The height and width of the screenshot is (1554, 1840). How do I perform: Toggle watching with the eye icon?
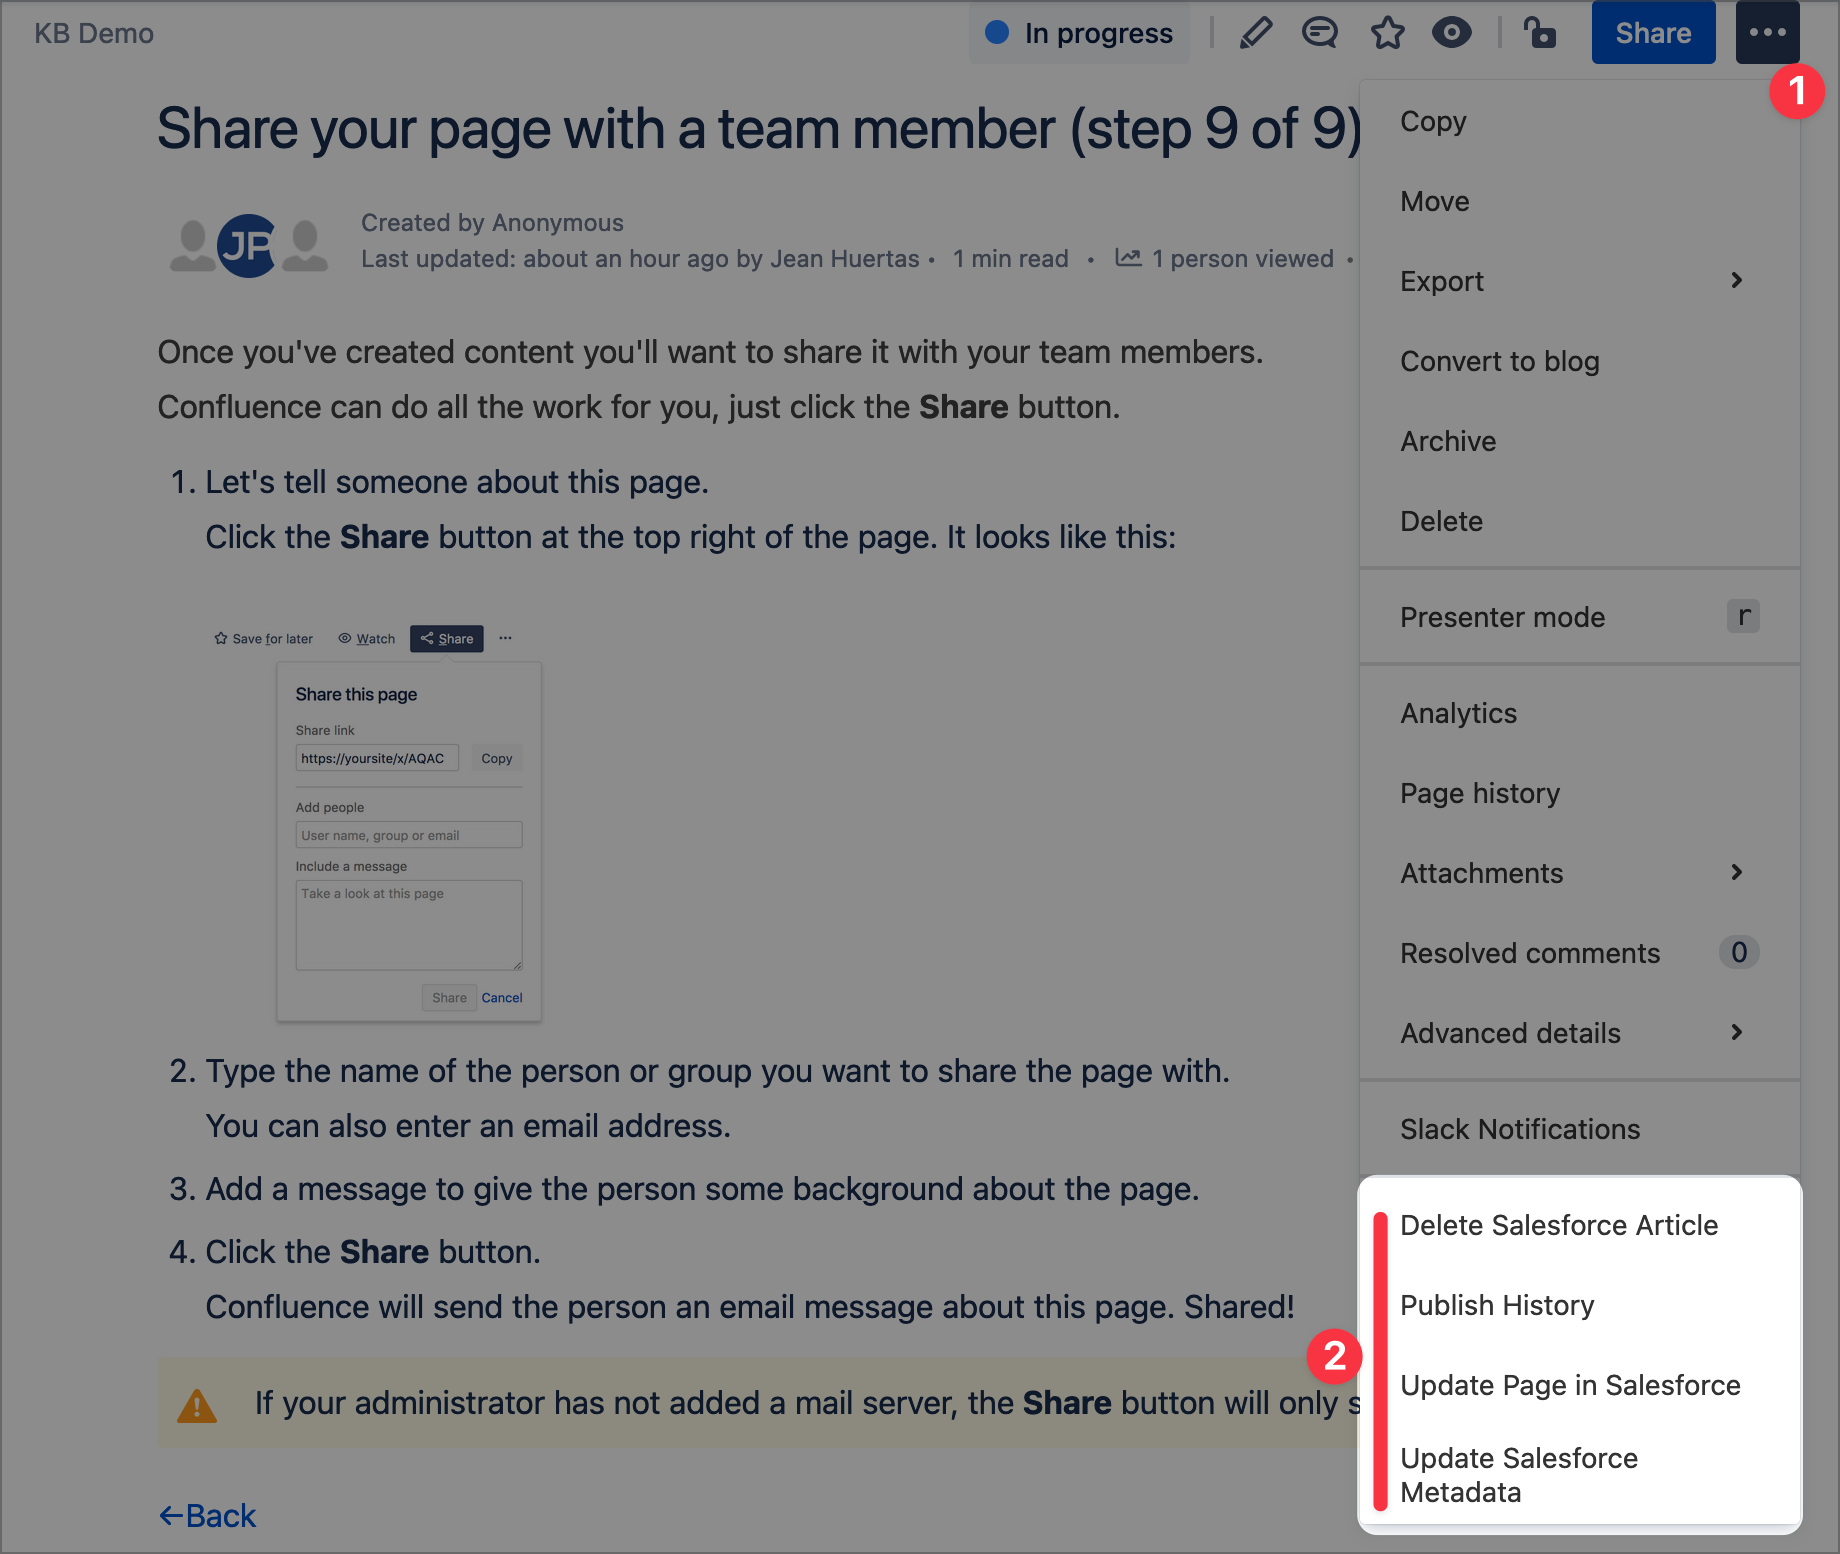[x=1451, y=33]
